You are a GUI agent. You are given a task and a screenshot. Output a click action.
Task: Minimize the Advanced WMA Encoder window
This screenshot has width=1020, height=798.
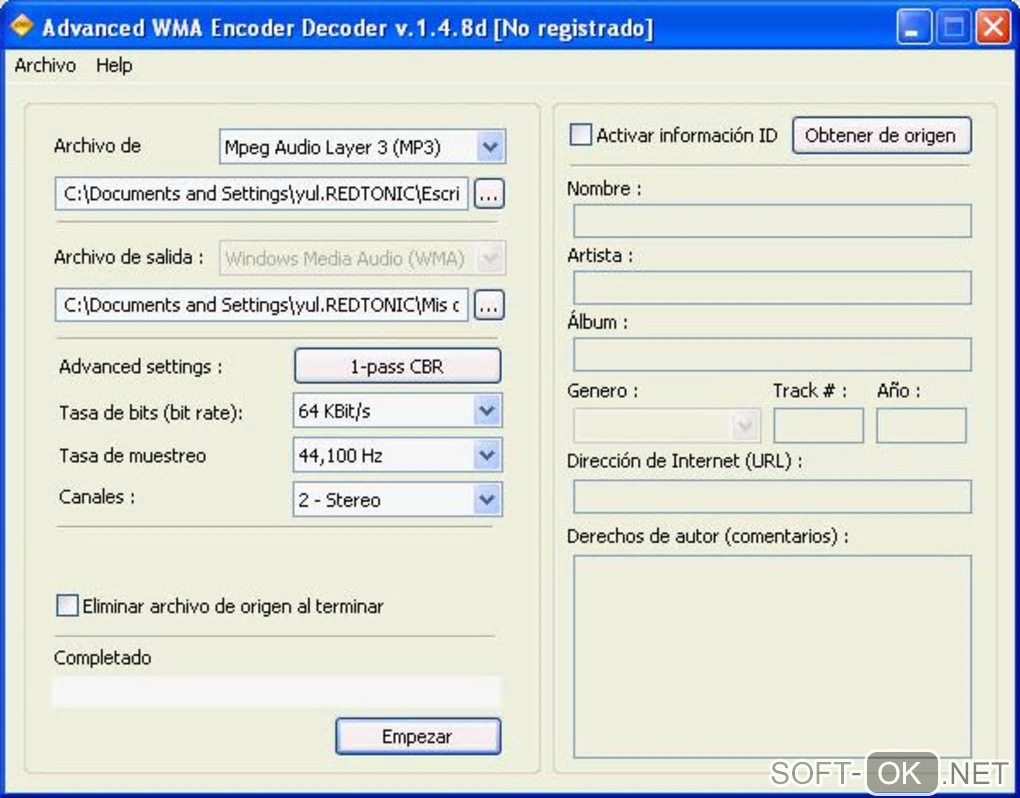click(x=912, y=27)
